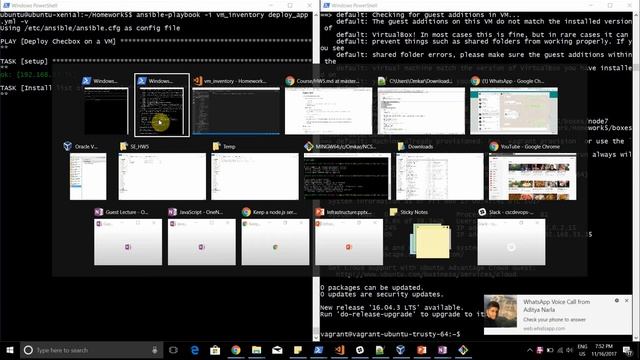
Task: Open the volume control tray icon
Action: point(569,350)
